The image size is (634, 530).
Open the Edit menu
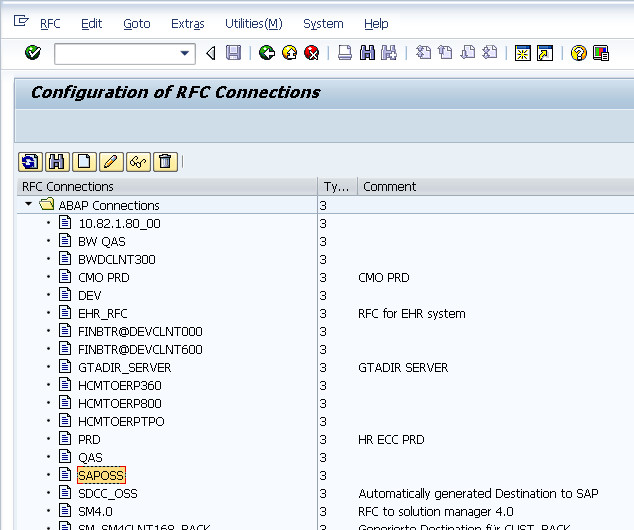pyautogui.click(x=91, y=24)
